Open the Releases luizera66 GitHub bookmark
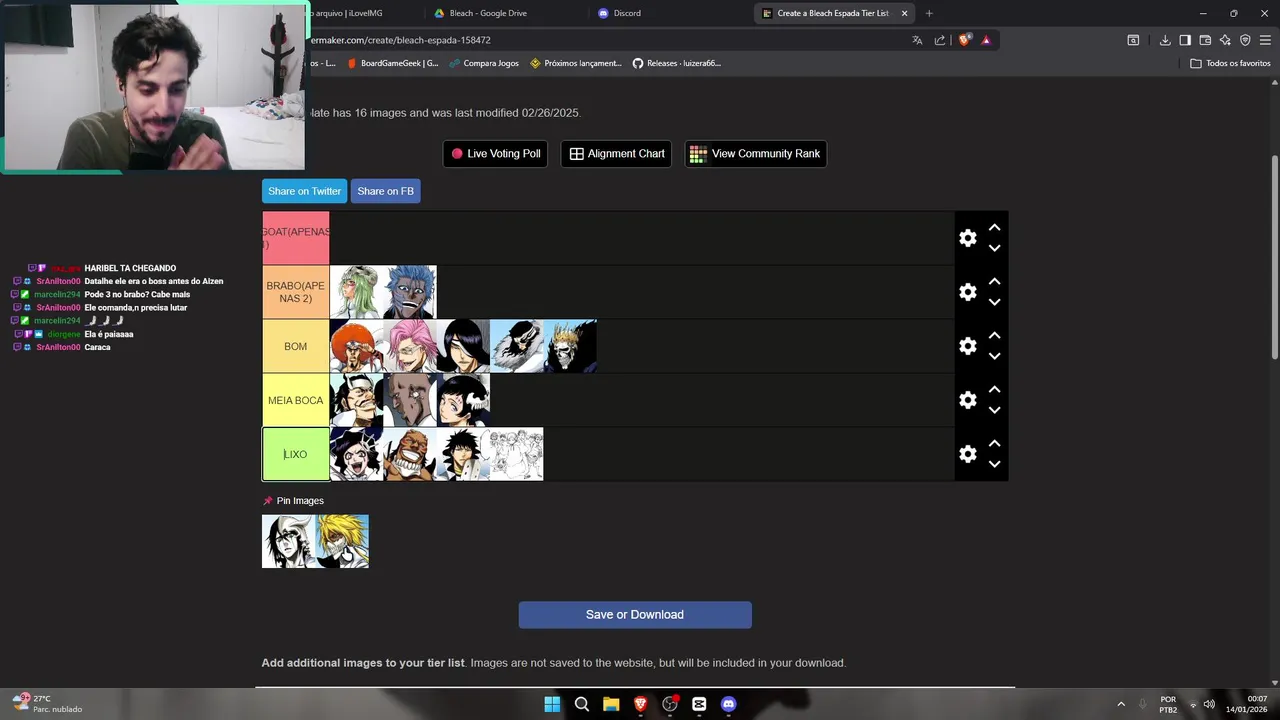 tap(676, 63)
